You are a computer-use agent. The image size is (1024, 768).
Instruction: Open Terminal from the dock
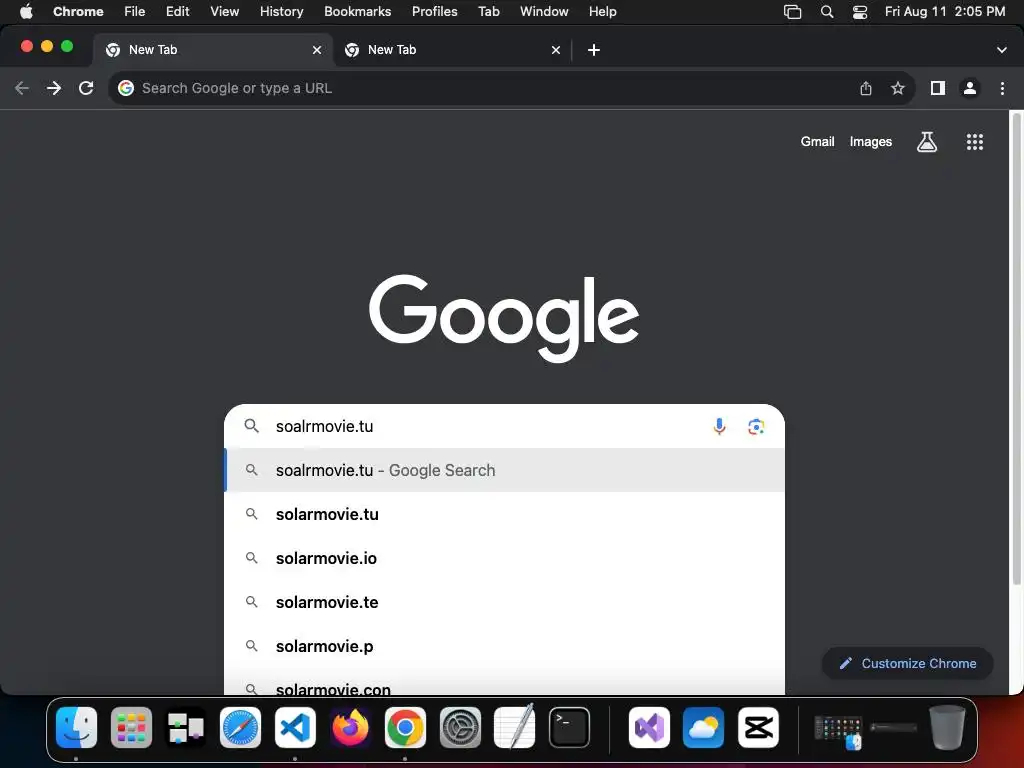coord(569,728)
